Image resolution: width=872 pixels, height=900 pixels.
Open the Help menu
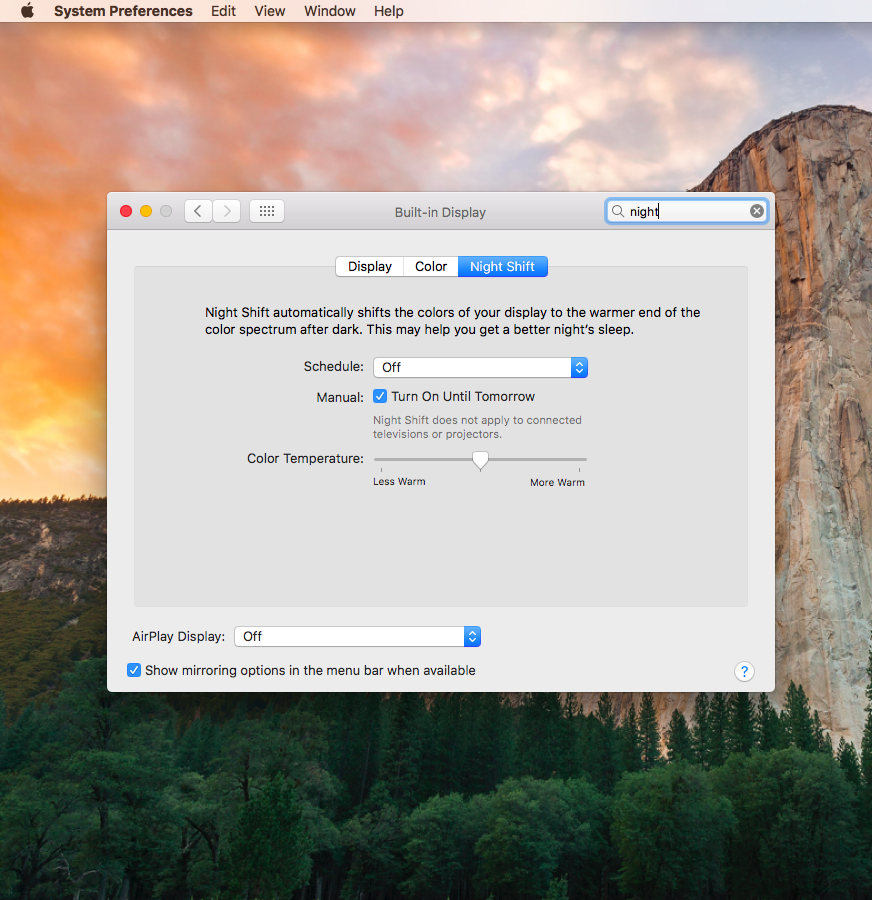pos(389,11)
